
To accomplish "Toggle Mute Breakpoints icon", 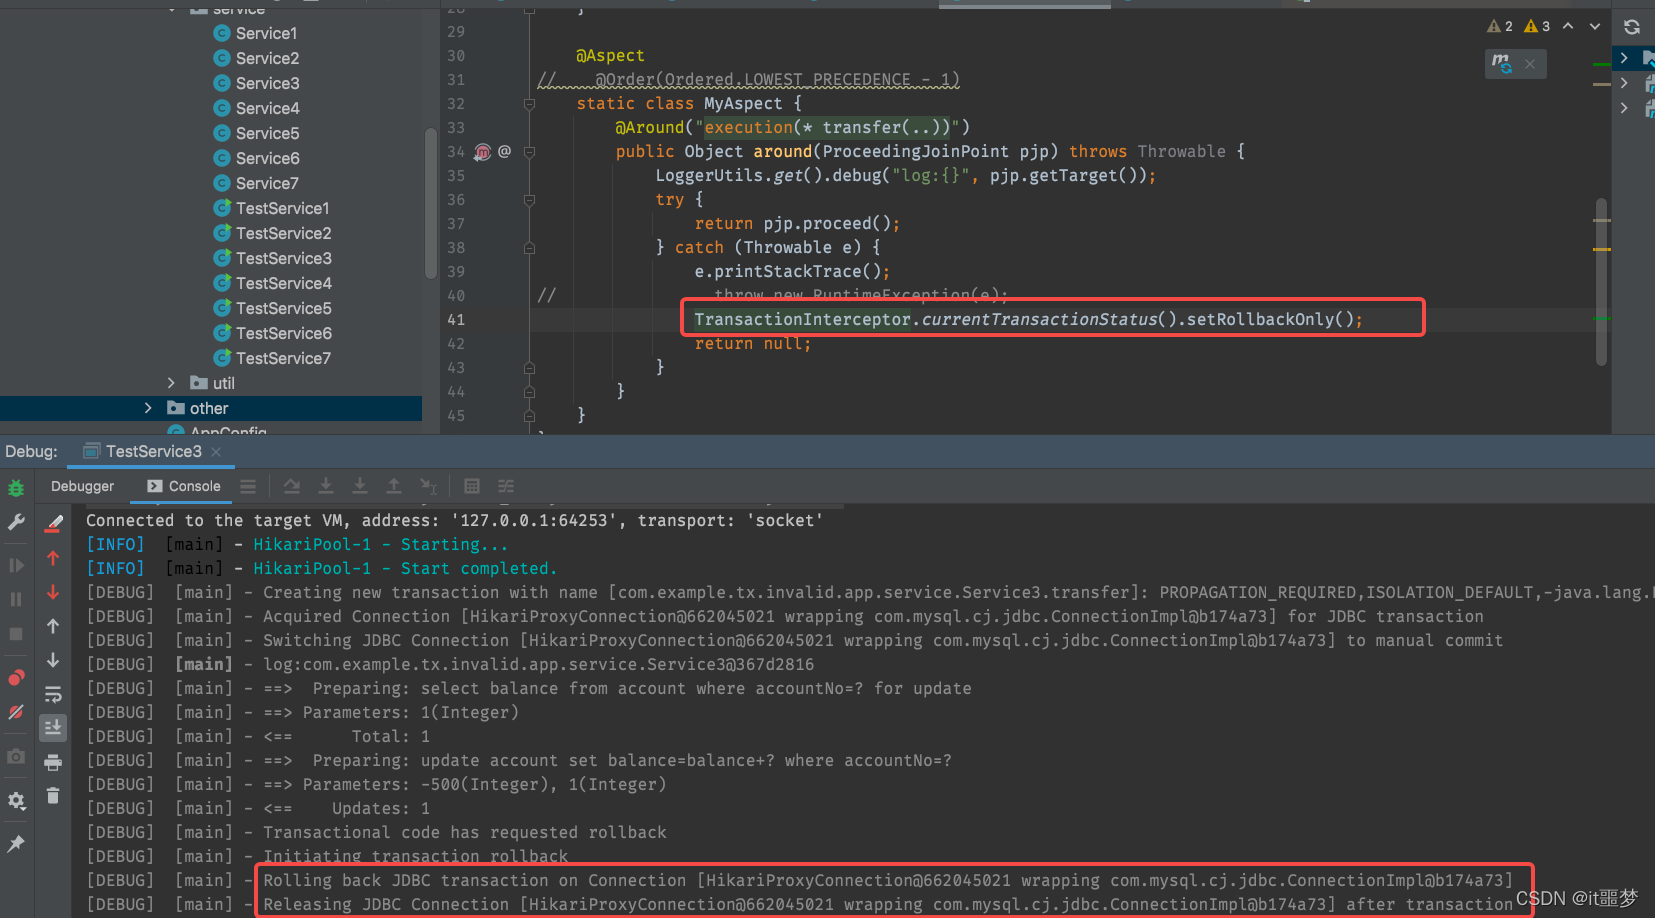I will coord(16,712).
